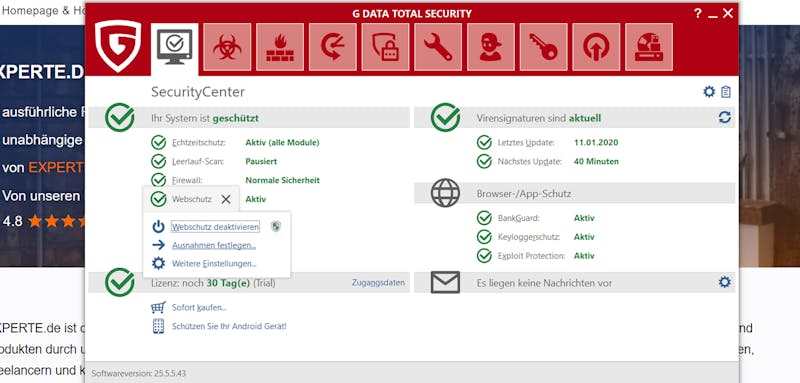Click the large check beside Ihr System ist geschützt
800x383 pixels.
pyautogui.click(x=120, y=117)
